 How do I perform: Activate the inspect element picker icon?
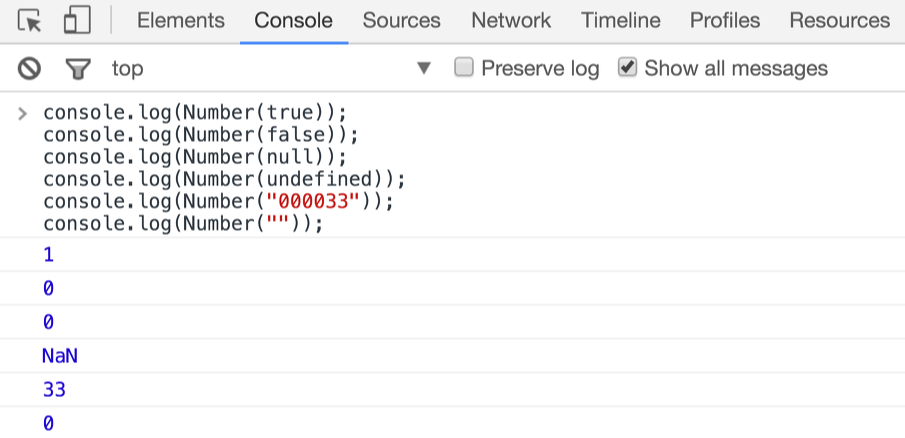29,21
